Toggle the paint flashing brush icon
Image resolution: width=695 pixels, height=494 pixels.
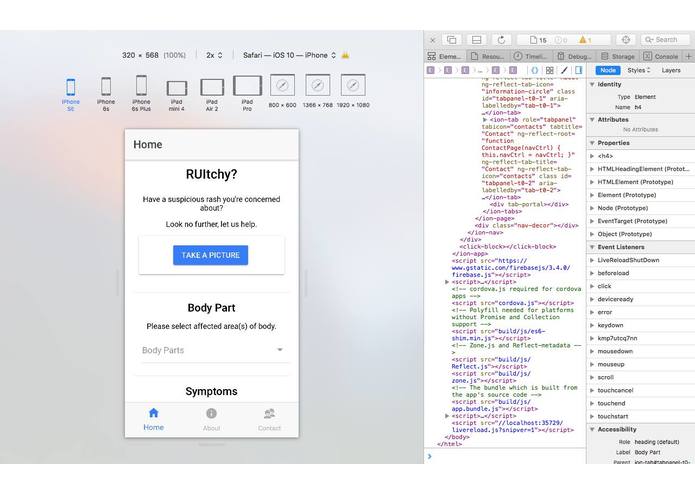coord(564,70)
